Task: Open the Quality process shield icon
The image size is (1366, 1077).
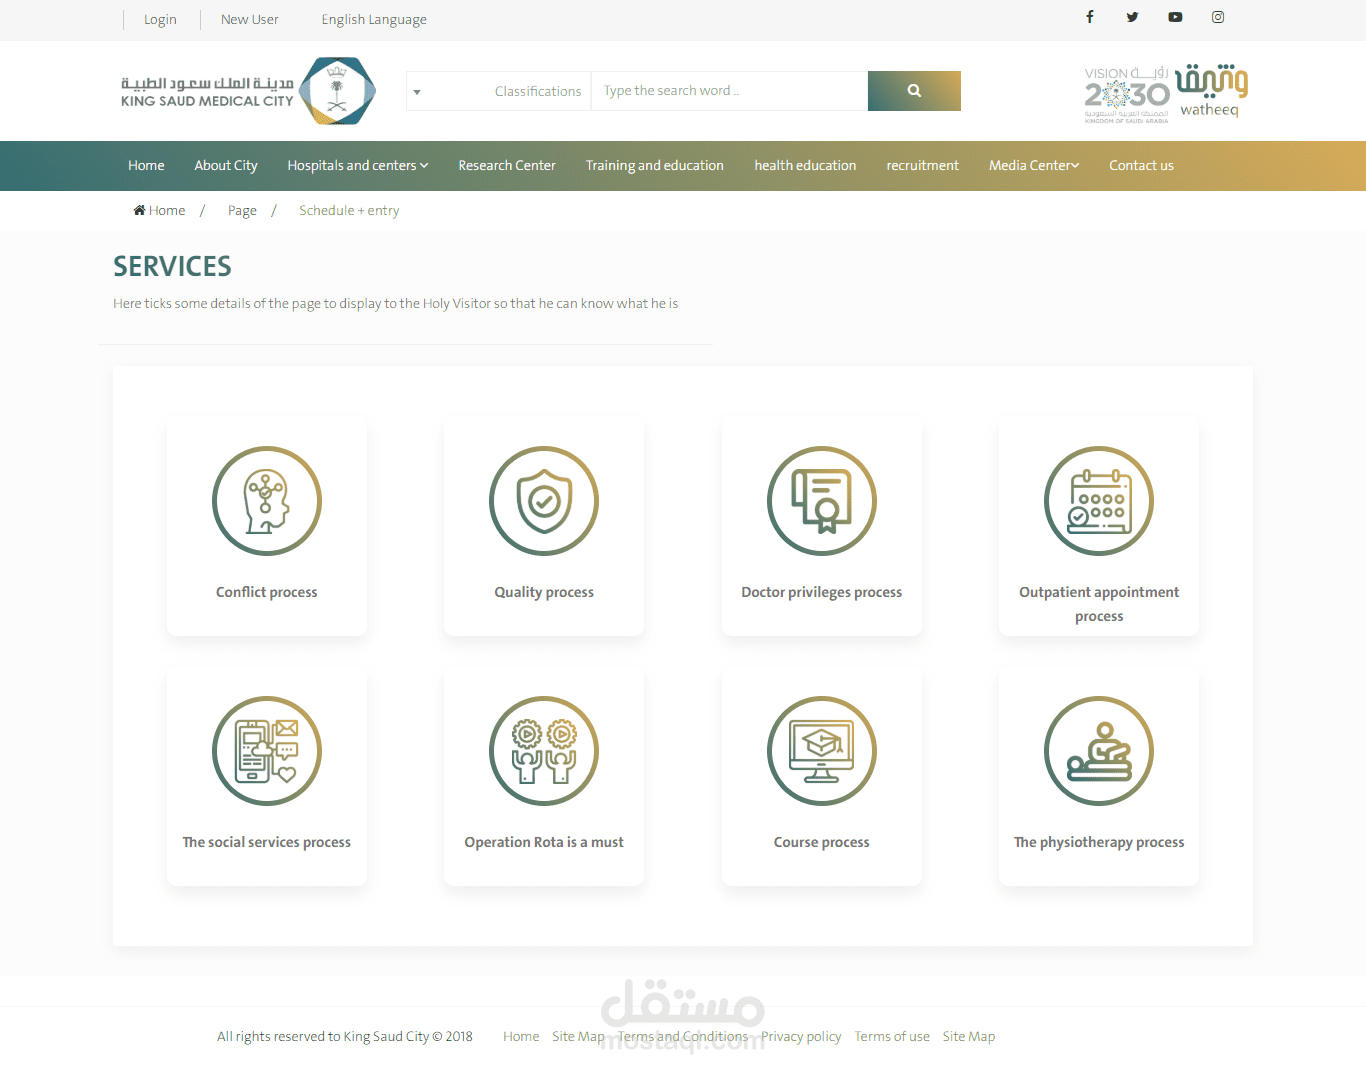Action: pyautogui.click(x=544, y=501)
